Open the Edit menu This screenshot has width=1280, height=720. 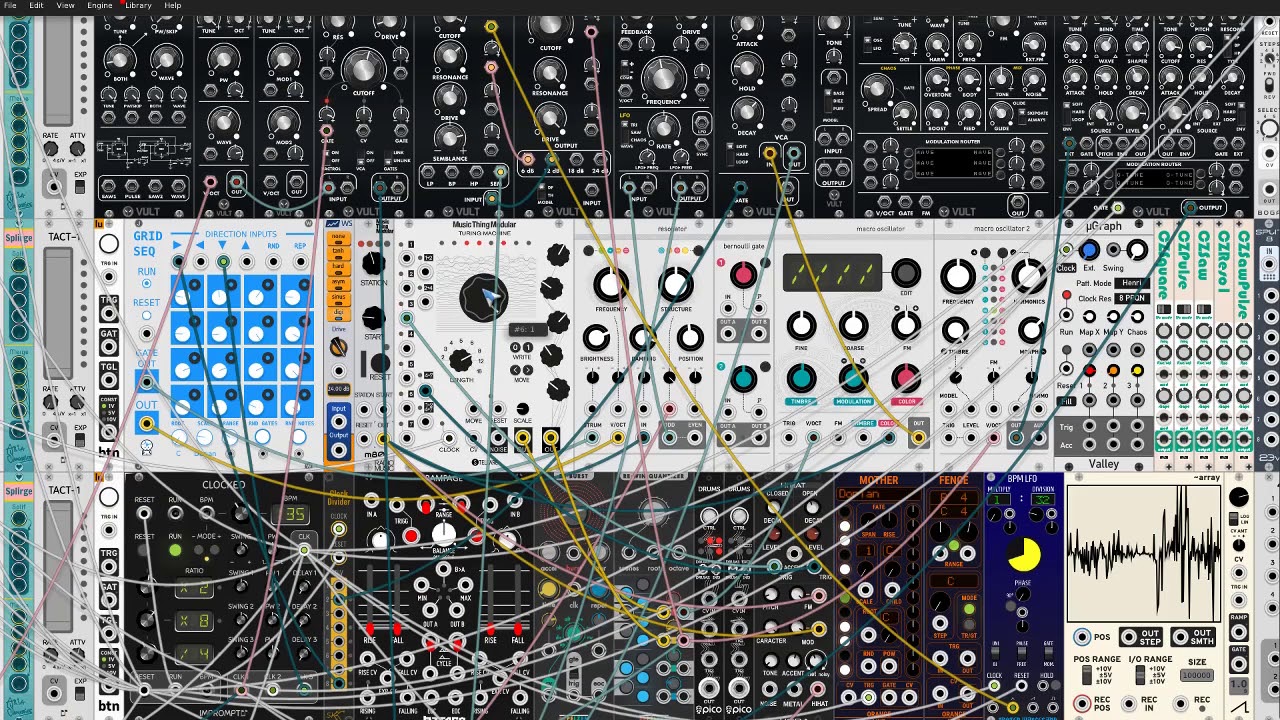point(36,5)
